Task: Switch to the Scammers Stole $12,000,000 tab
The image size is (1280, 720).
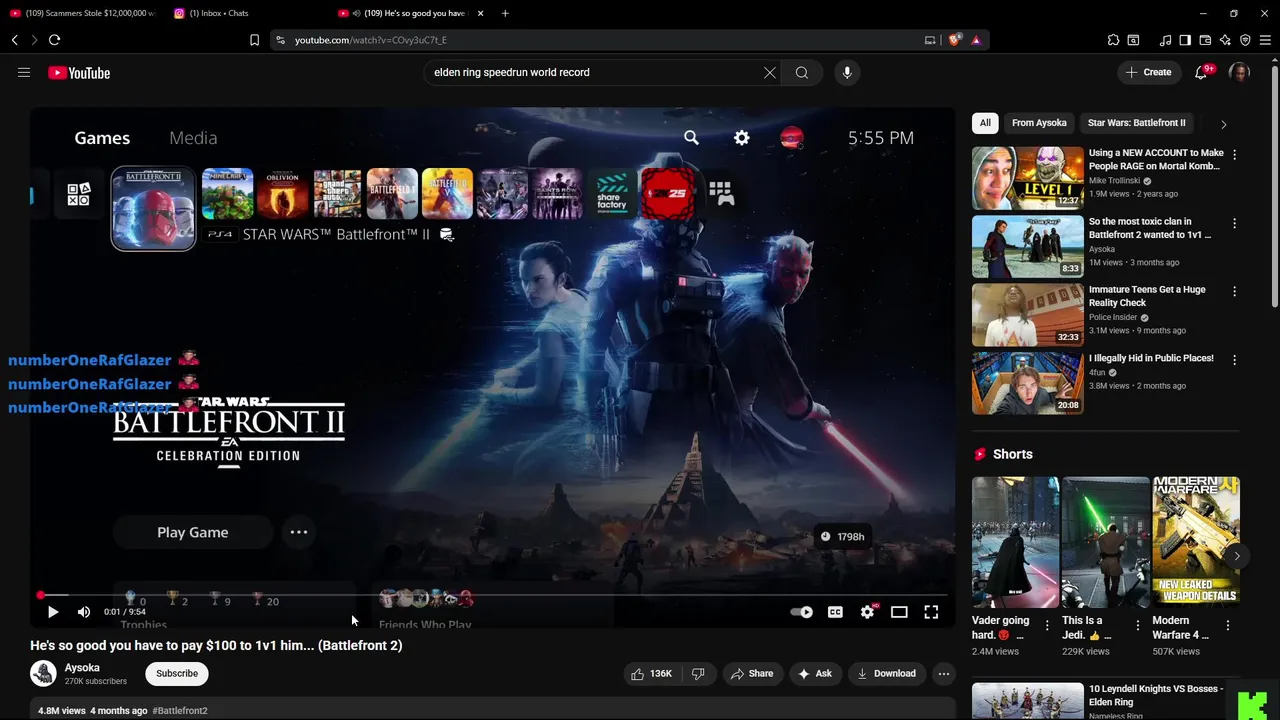Action: [82, 13]
